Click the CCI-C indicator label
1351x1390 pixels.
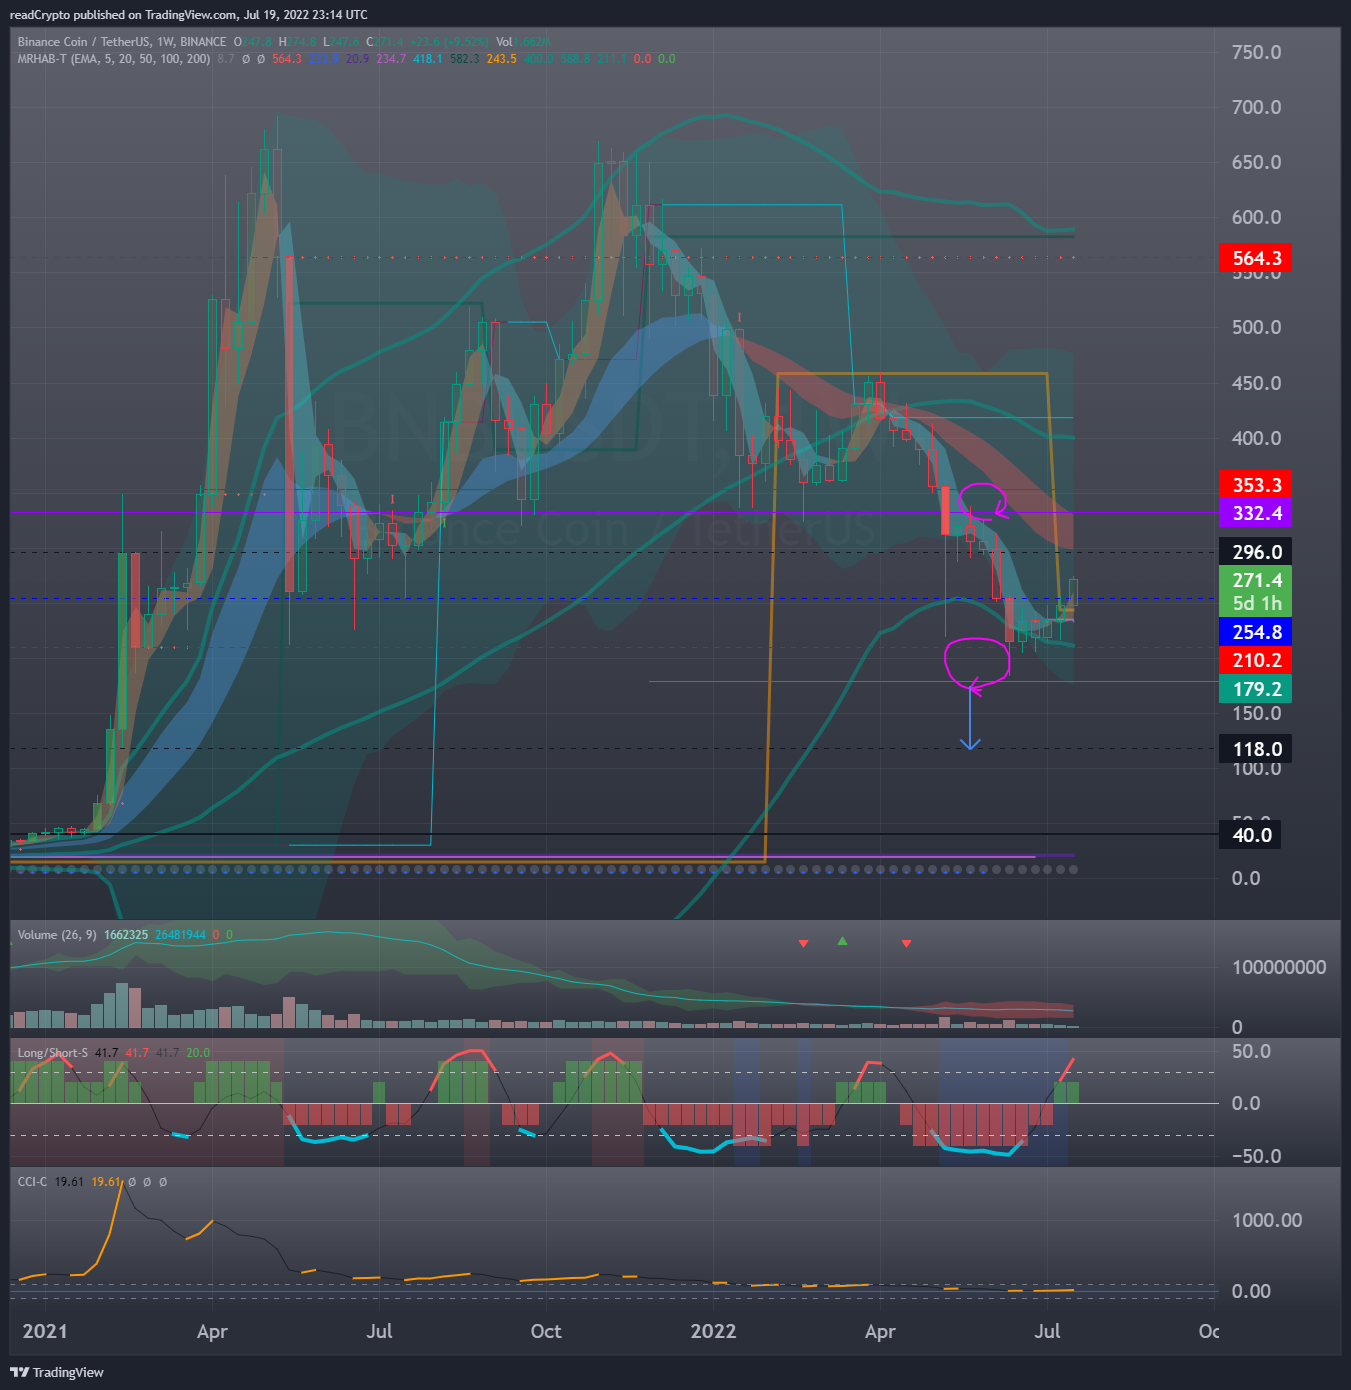(32, 1181)
